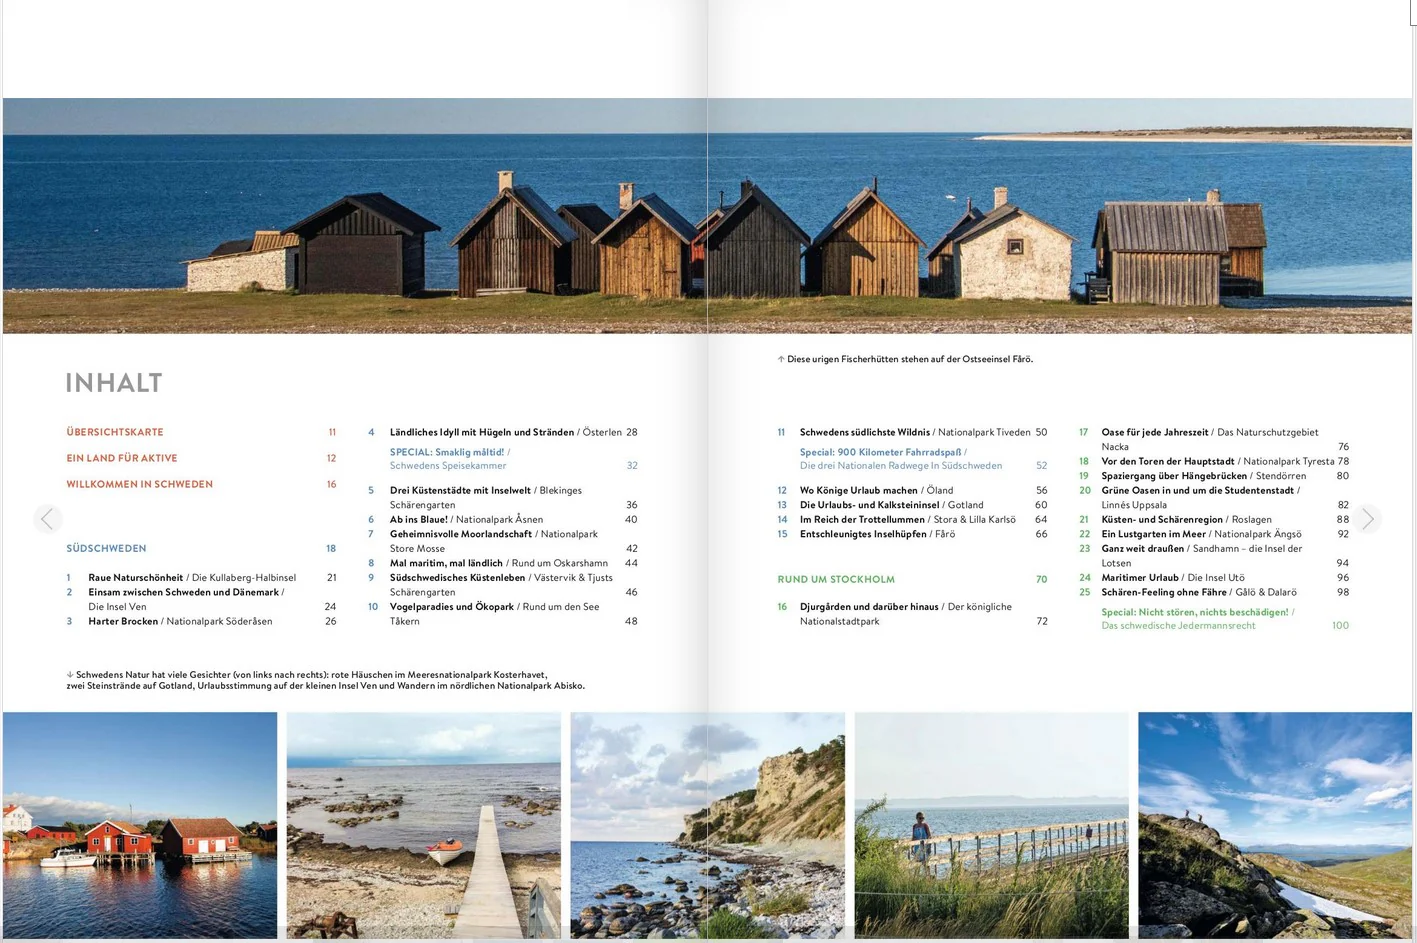1417x943 pixels.
Task: Click the hiker on wooden bridge photo
Action: pos(991,825)
